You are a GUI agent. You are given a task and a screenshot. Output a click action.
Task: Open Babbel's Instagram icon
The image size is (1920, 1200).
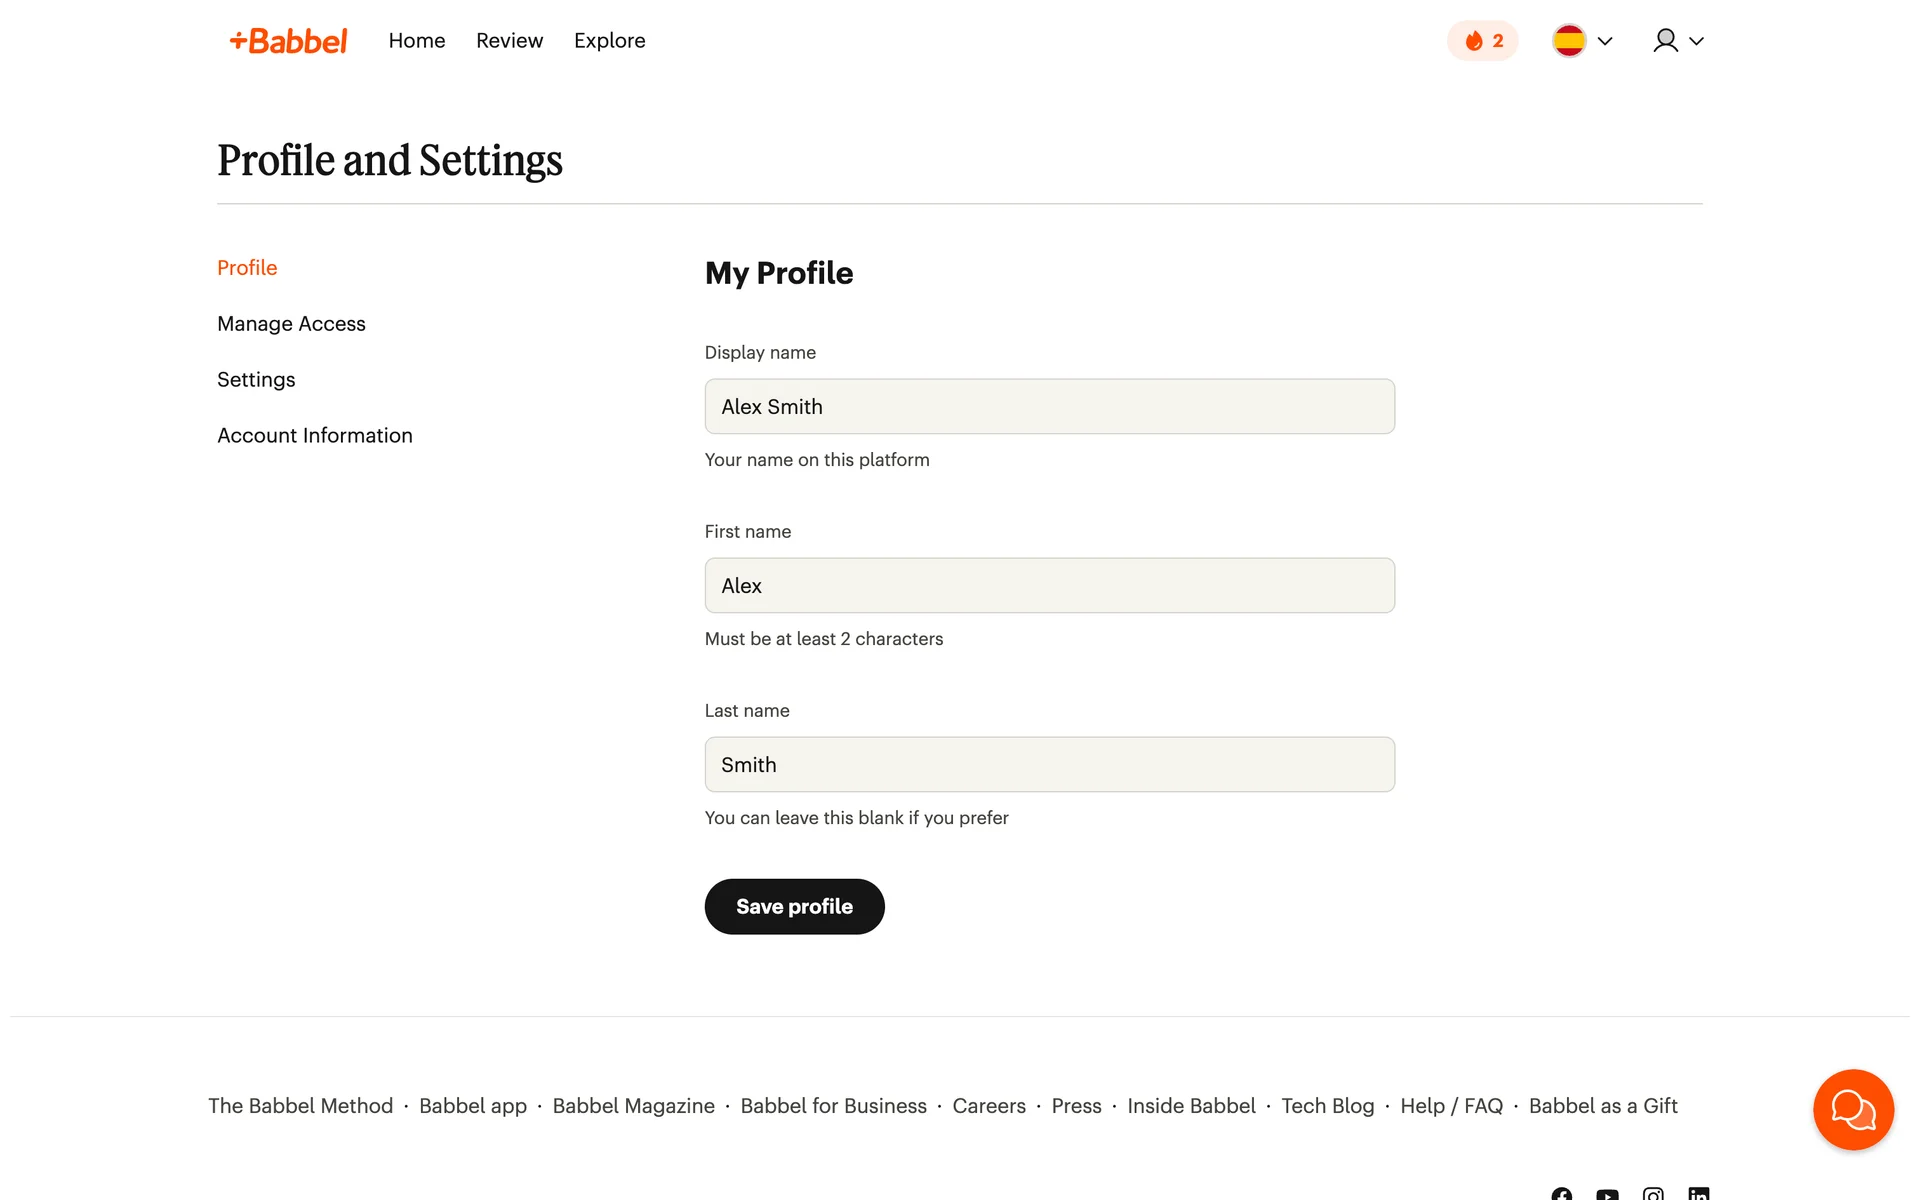tap(1653, 1194)
